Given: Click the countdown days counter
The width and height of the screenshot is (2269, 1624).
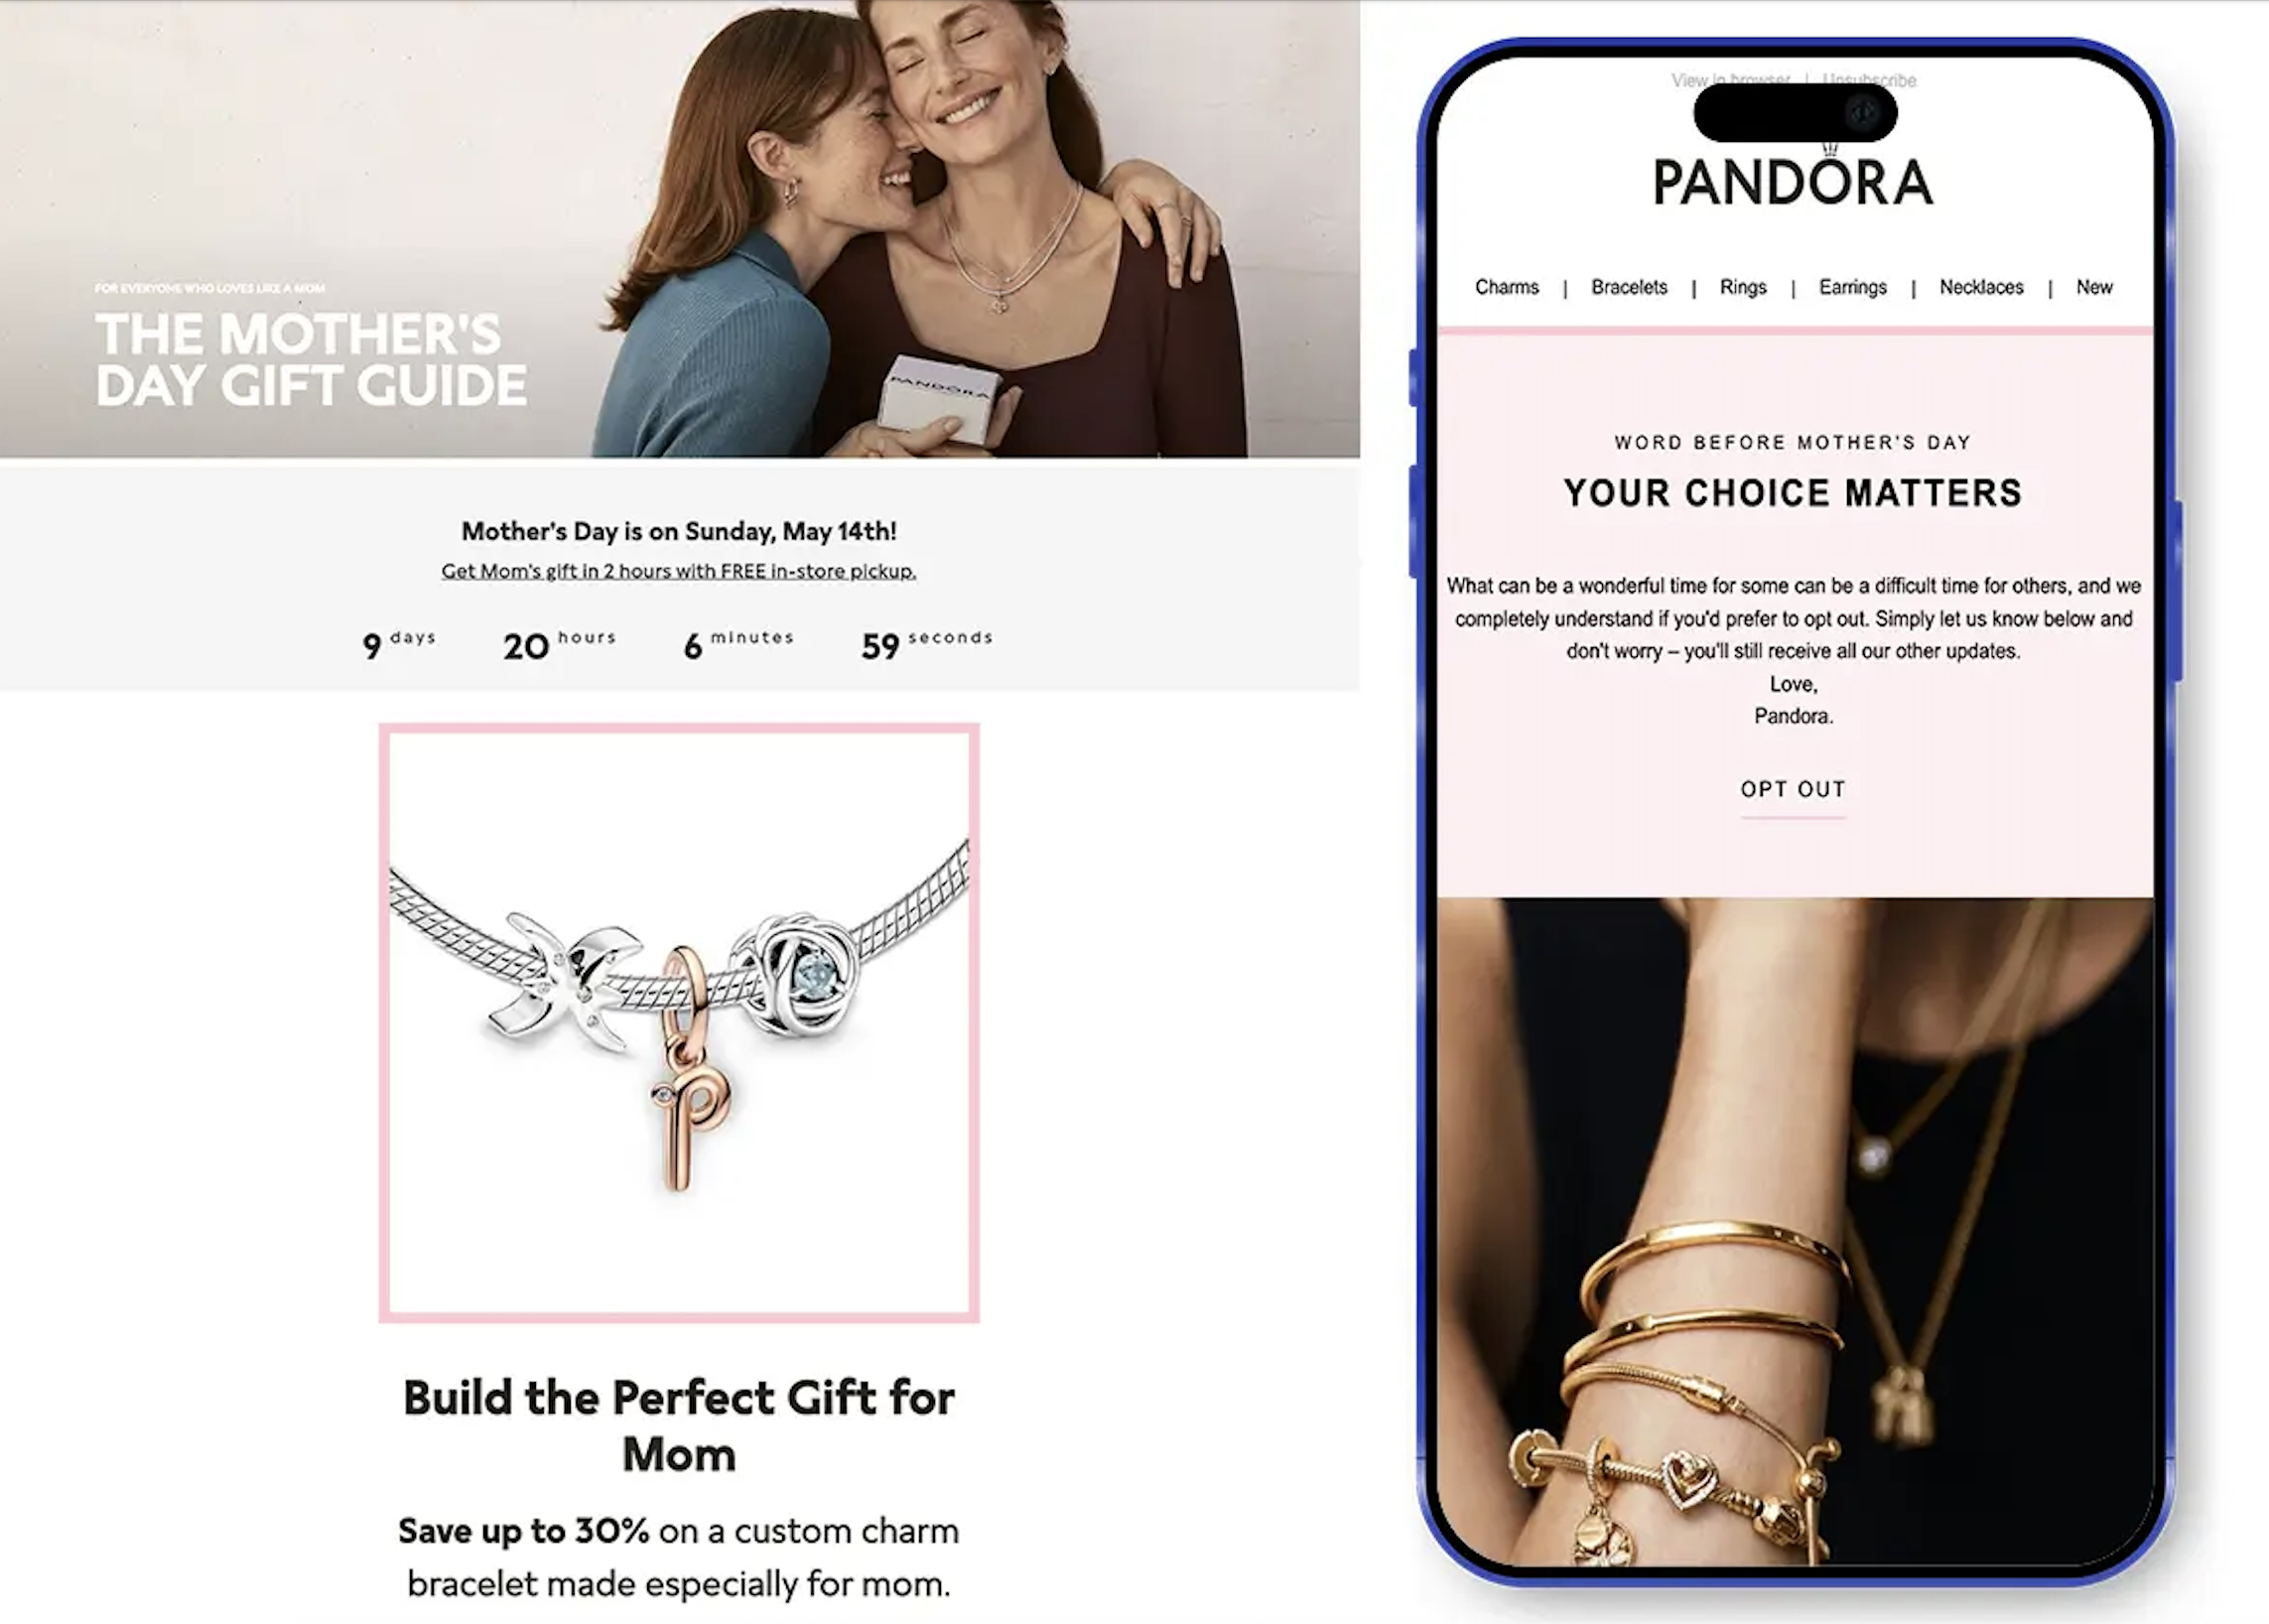Looking at the screenshot, I should coord(399,643).
